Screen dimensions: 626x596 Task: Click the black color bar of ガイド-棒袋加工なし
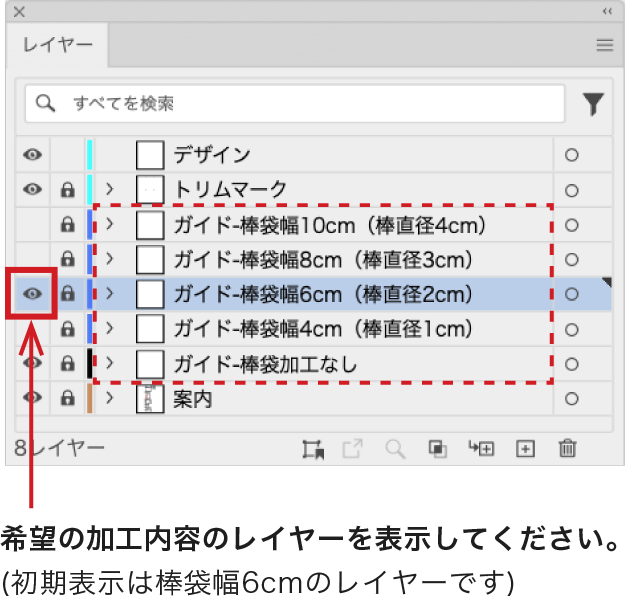pyautogui.click(x=90, y=363)
